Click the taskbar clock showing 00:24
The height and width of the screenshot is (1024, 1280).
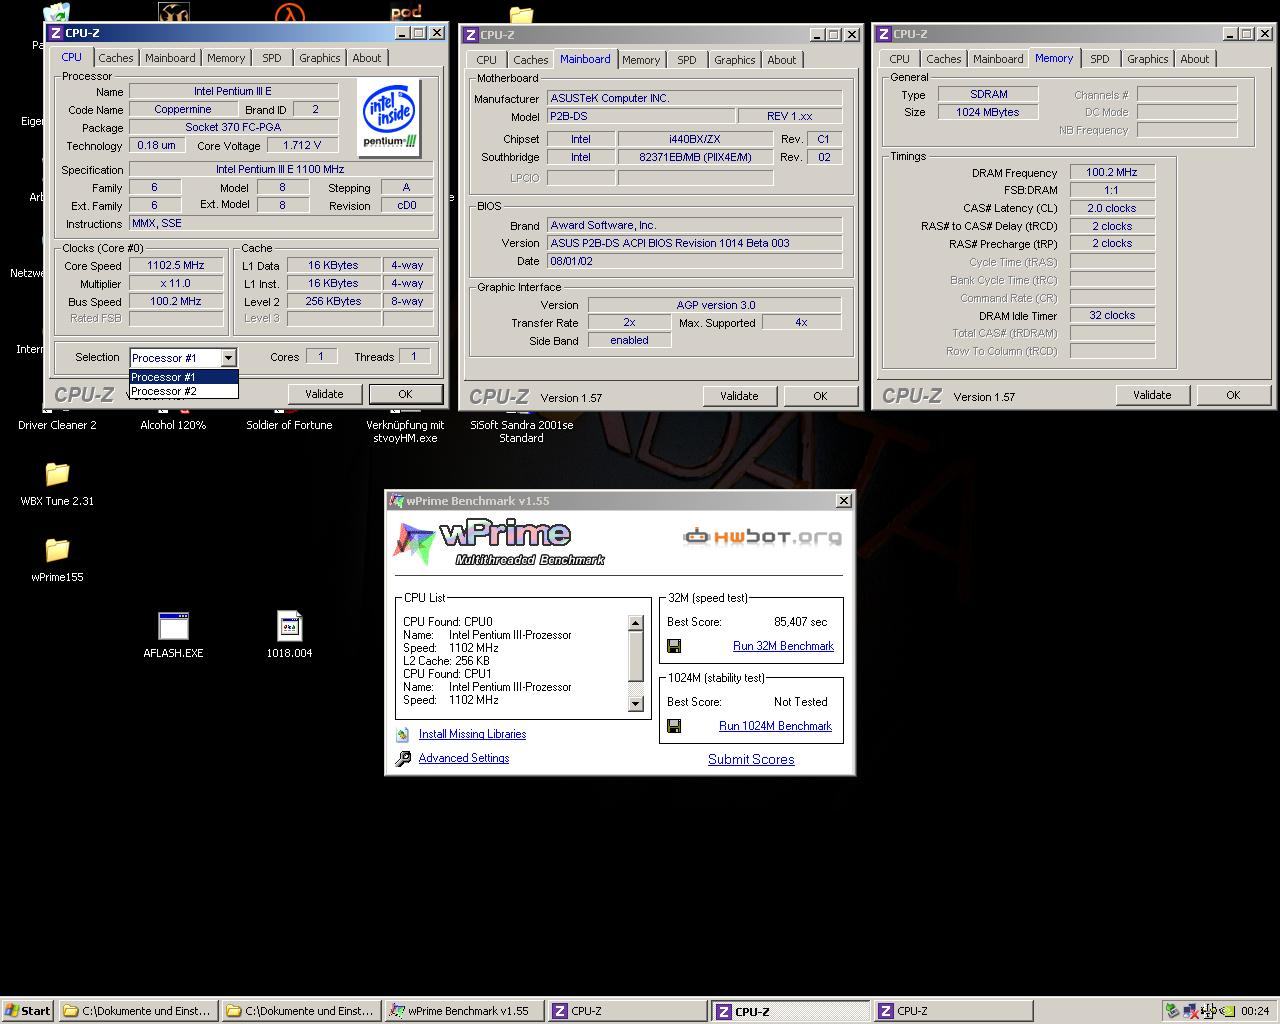click(1255, 1011)
